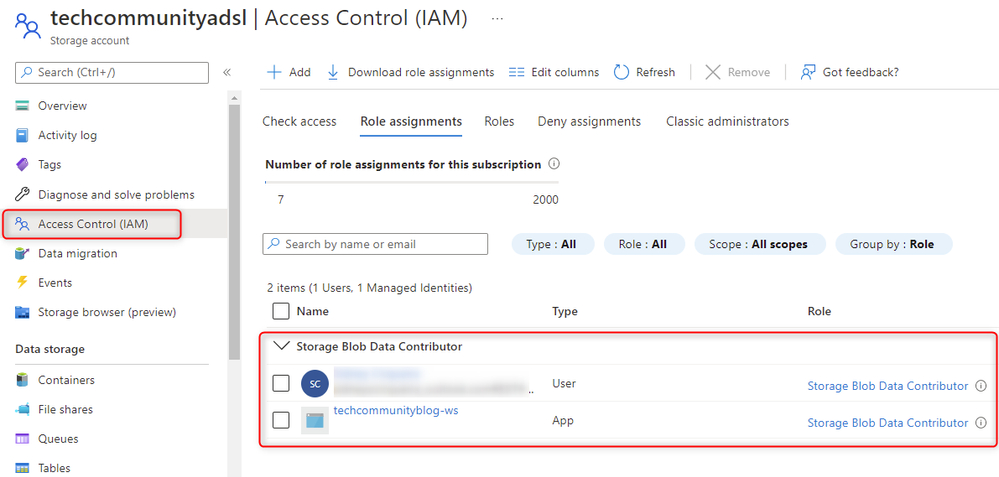Collapse Storage Blob Data Contributor group
This screenshot has width=999, height=477.
click(280, 346)
